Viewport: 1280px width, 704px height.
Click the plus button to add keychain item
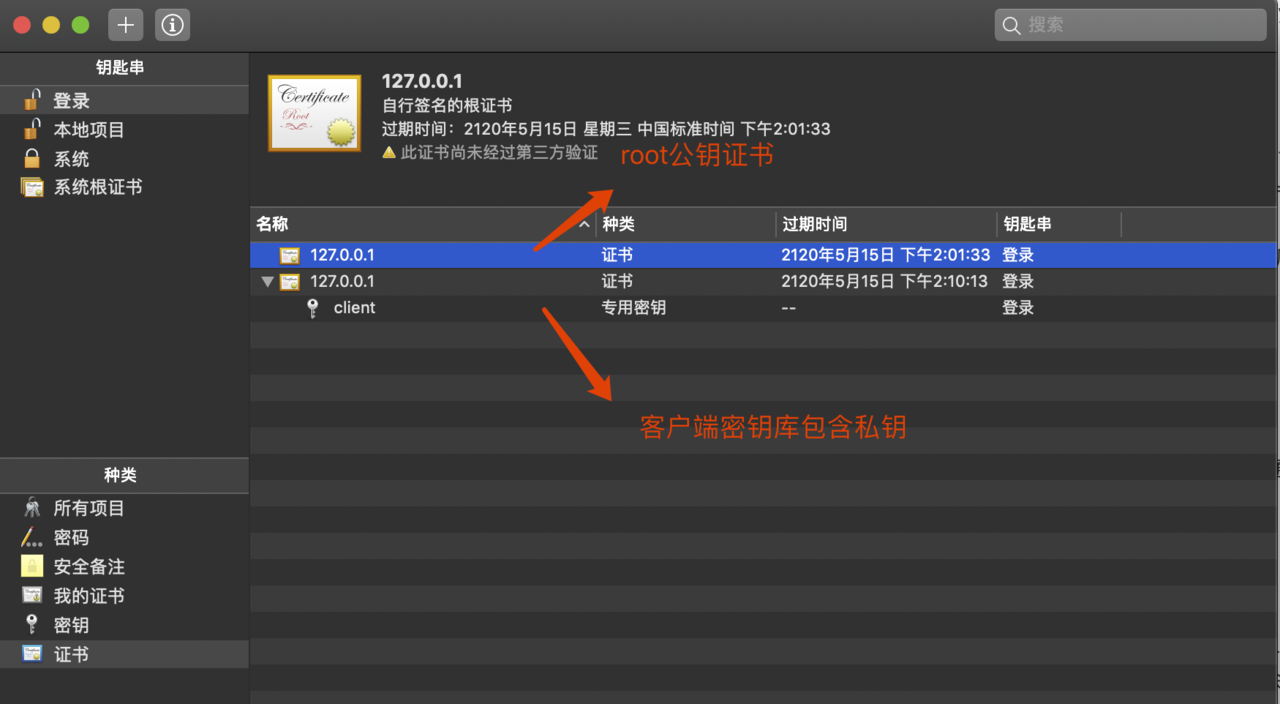point(125,25)
